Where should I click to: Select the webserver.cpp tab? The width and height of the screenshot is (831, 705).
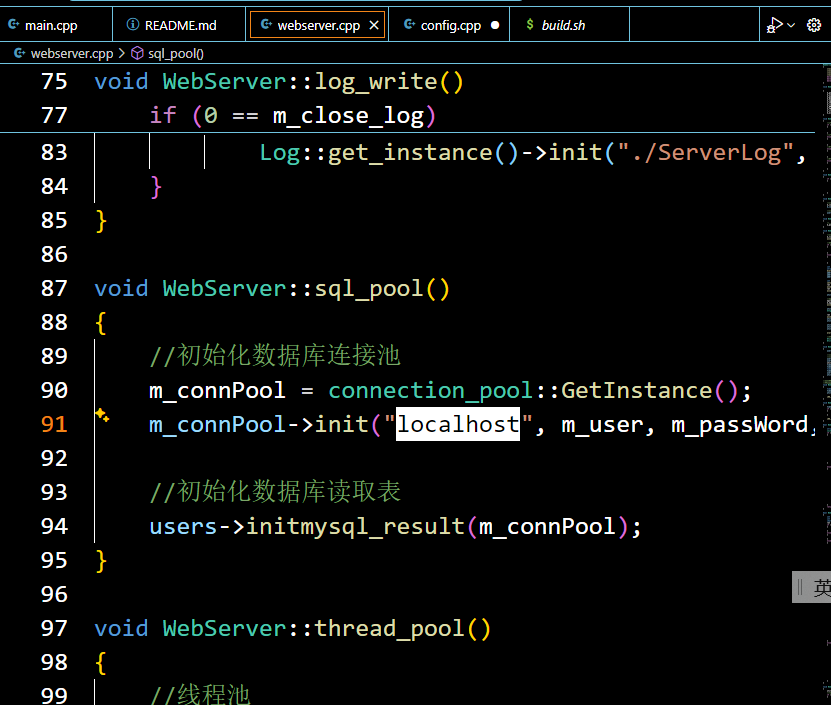(318, 25)
